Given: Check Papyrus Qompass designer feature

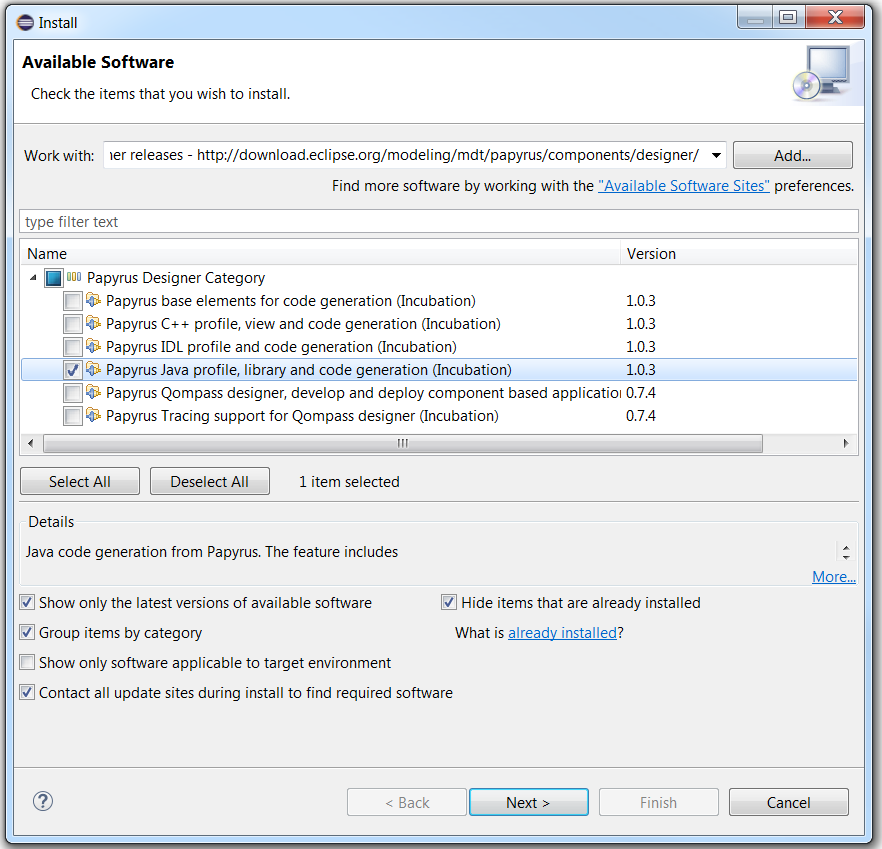Looking at the screenshot, I should (73, 393).
